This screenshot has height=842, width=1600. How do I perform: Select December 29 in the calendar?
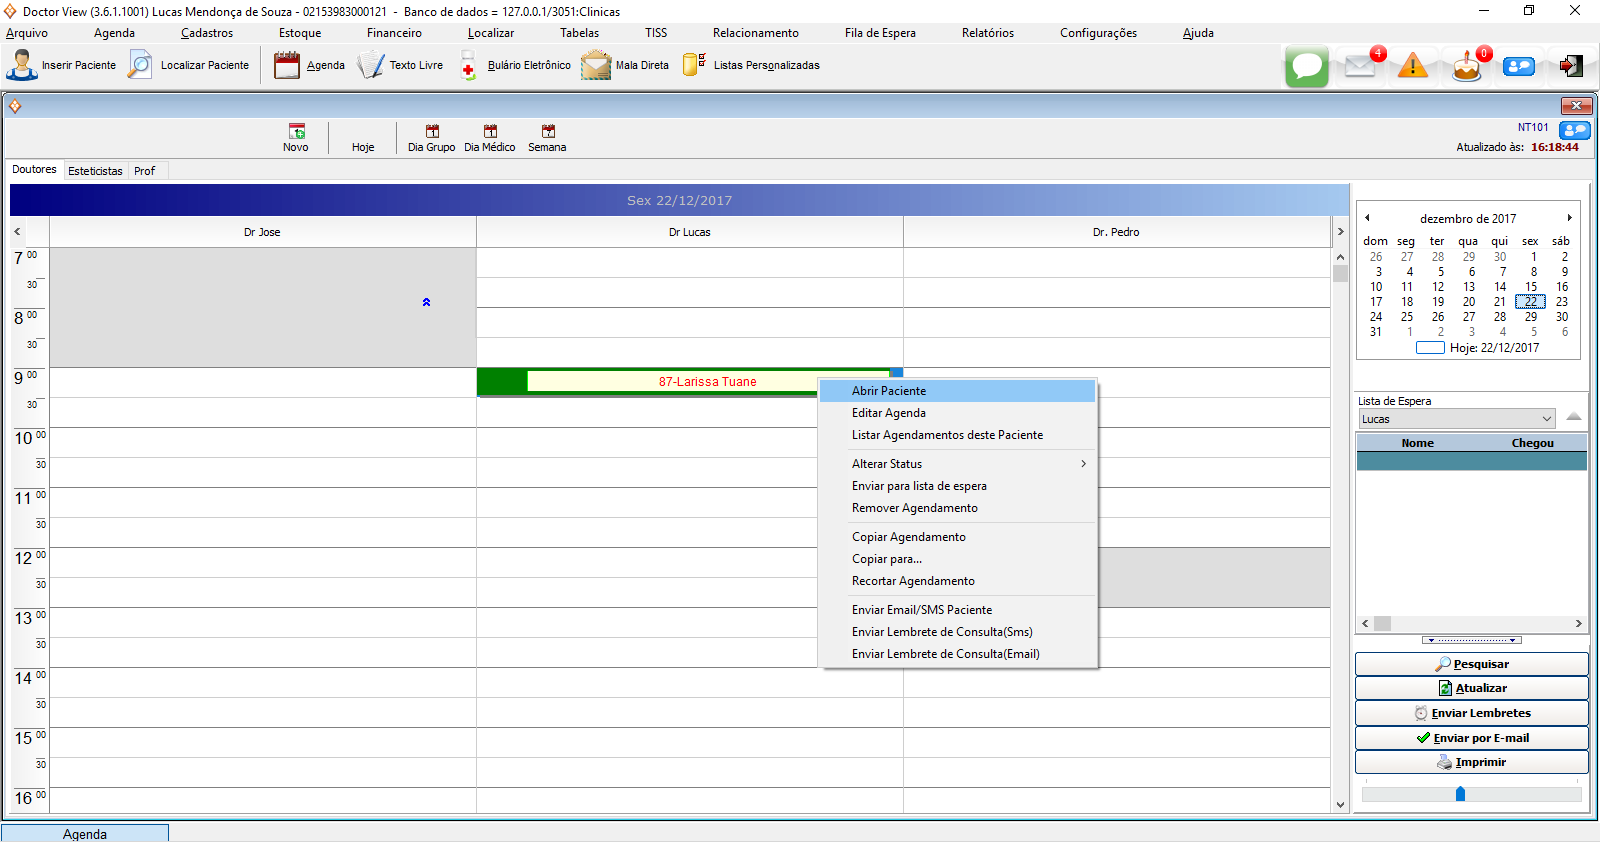point(1530,317)
